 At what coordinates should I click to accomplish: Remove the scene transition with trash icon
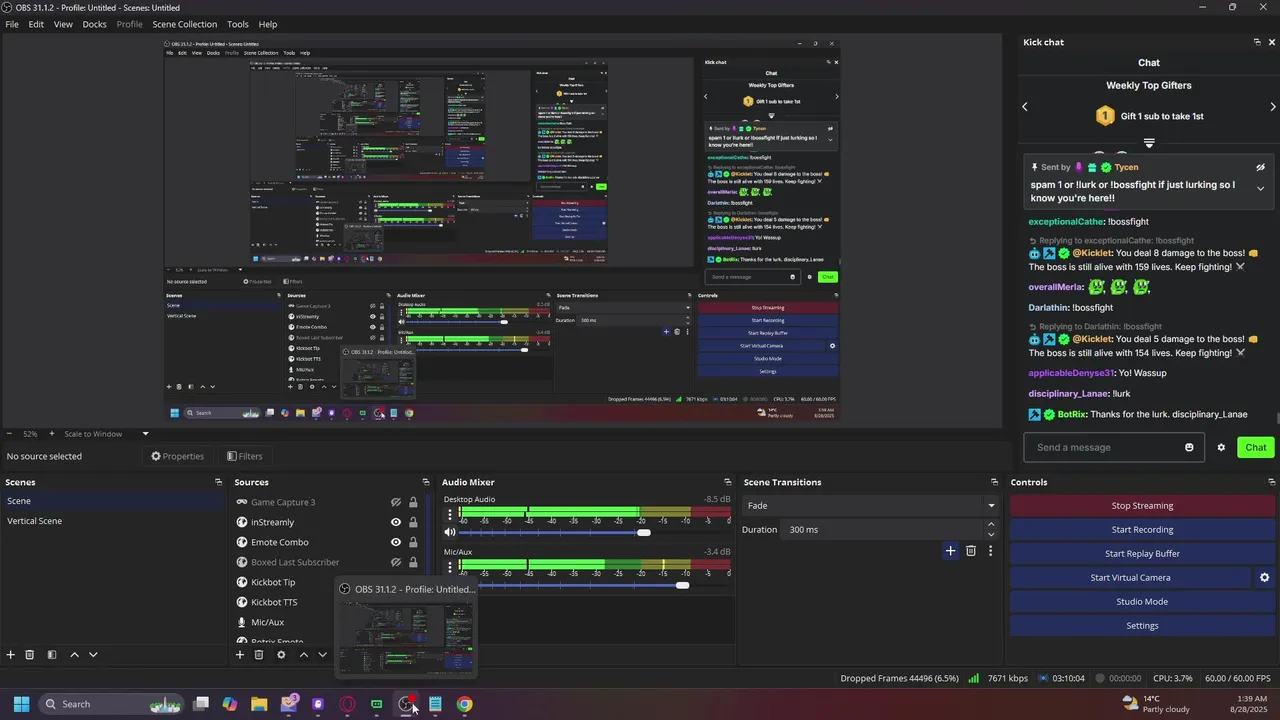pyautogui.click(x=971, y=551)
